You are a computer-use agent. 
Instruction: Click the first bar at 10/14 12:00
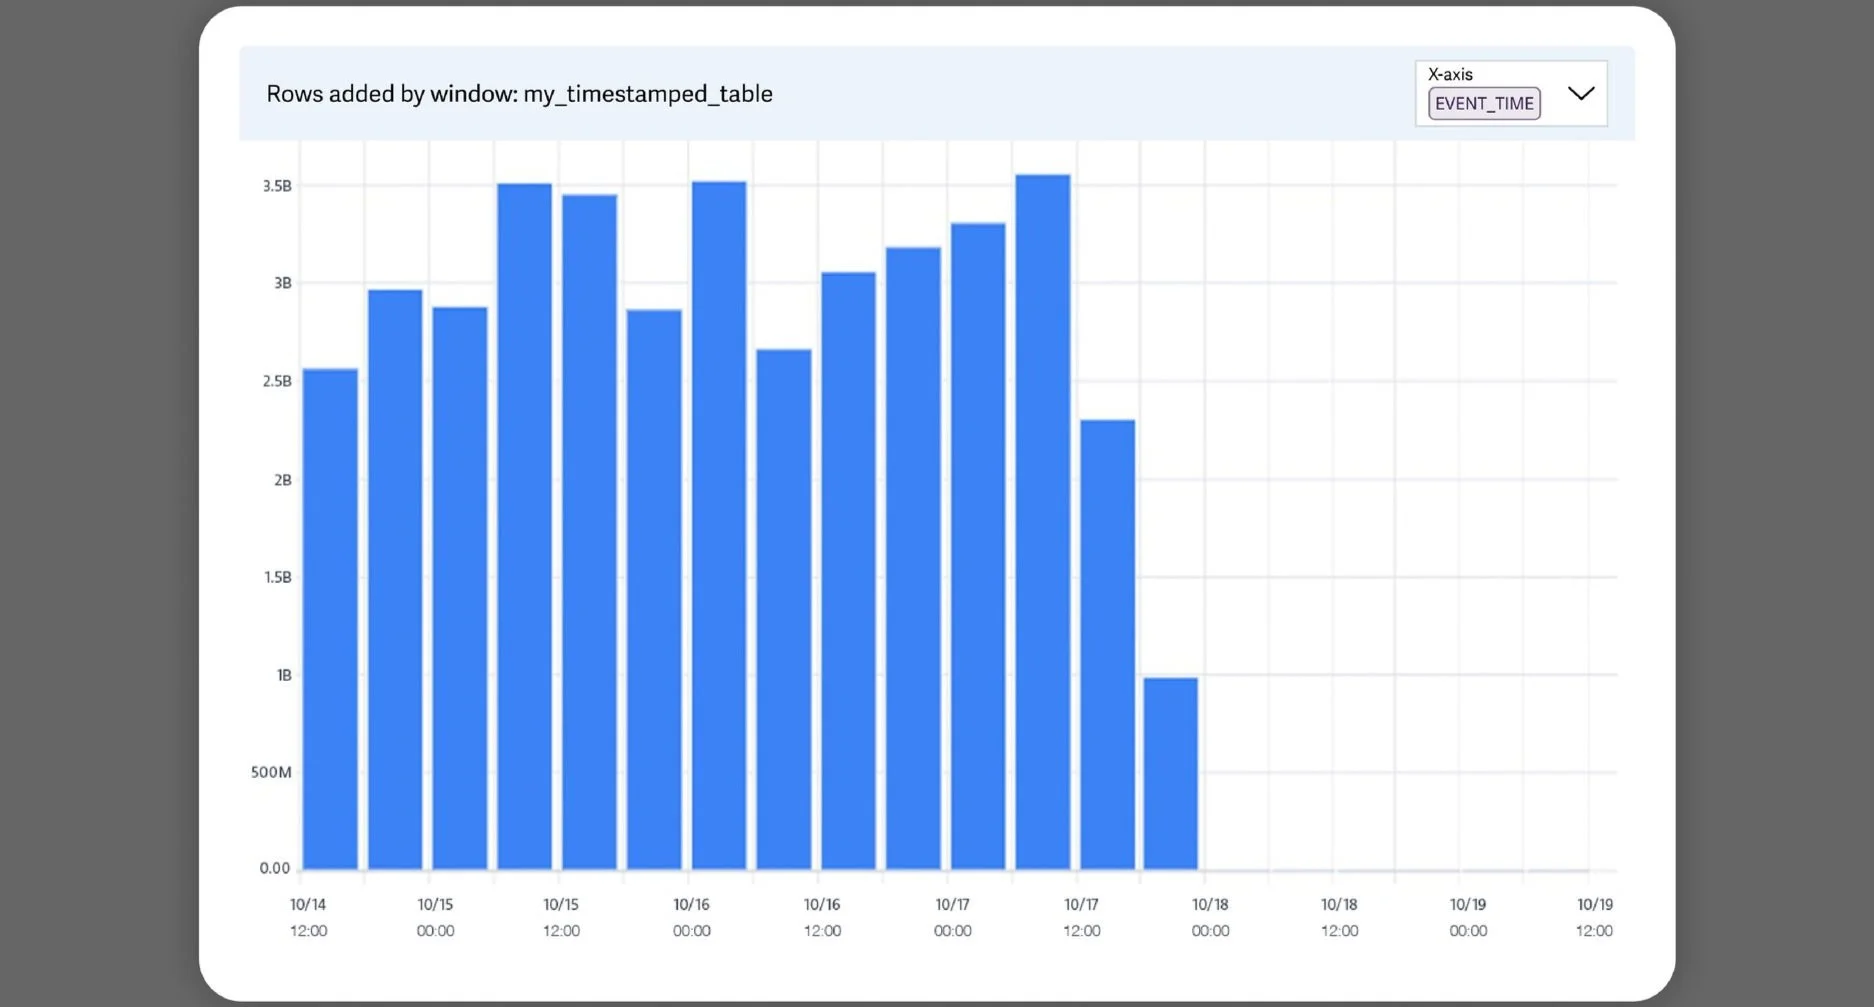330,620
